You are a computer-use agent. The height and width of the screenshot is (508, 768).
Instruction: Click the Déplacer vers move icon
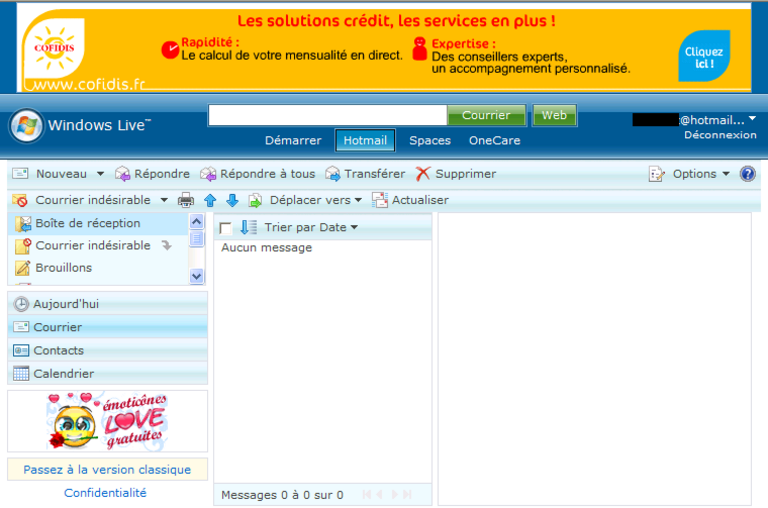[255, 200]
